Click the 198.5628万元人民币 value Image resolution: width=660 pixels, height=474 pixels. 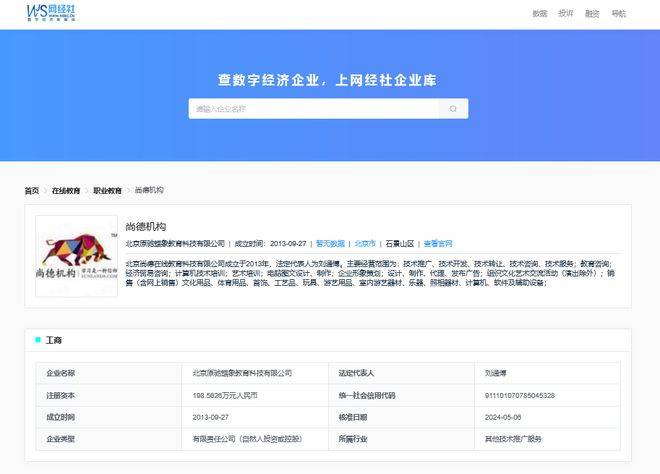(225, 396)
